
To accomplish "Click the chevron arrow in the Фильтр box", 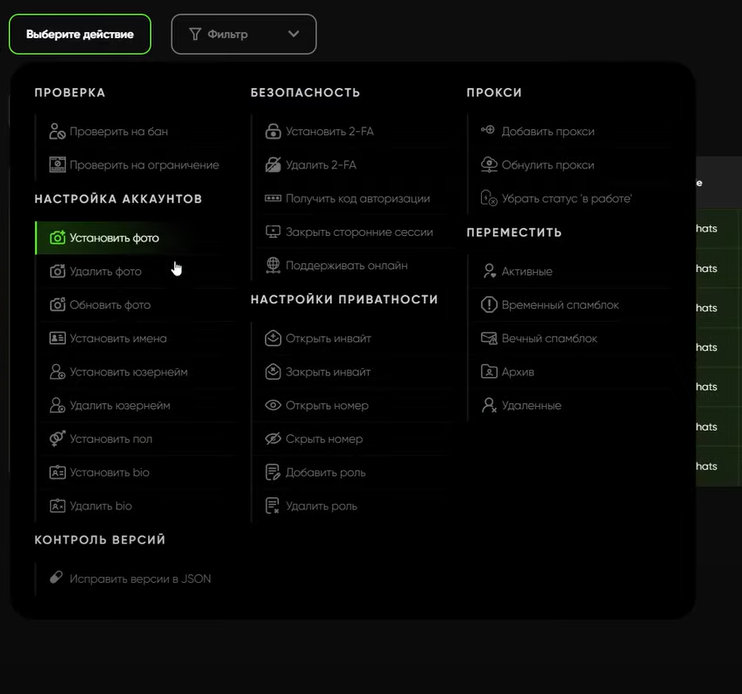I will (293, 34).
